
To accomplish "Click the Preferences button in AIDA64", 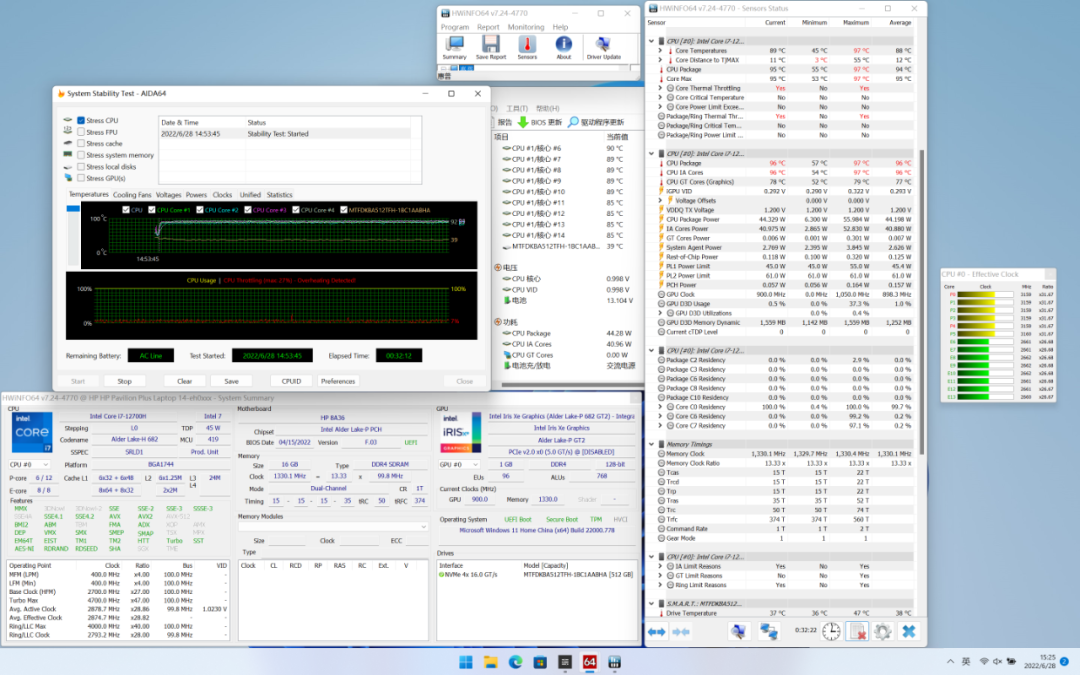I will (x=338, y=381).
